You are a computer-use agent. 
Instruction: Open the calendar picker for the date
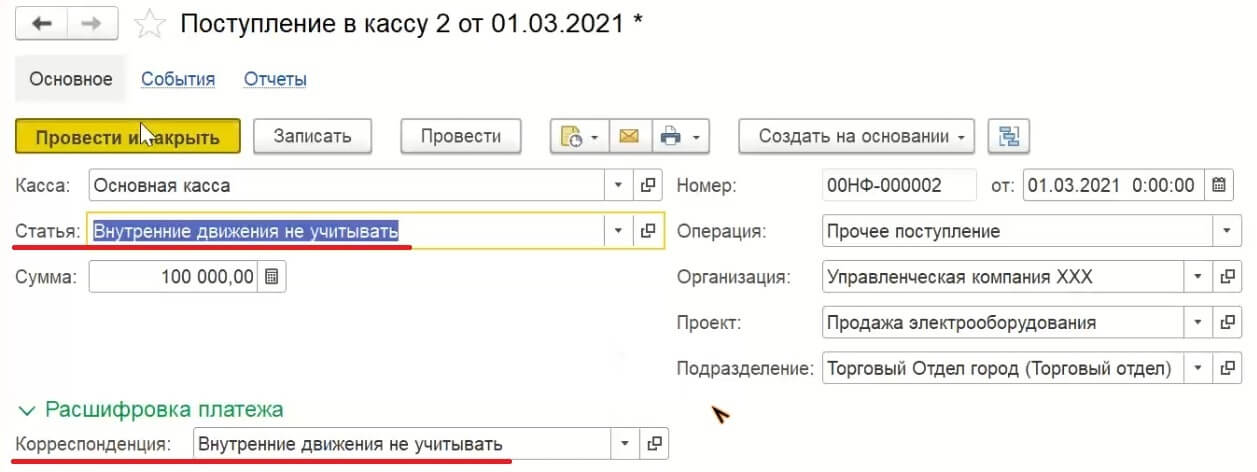[x=1218, y=185]
